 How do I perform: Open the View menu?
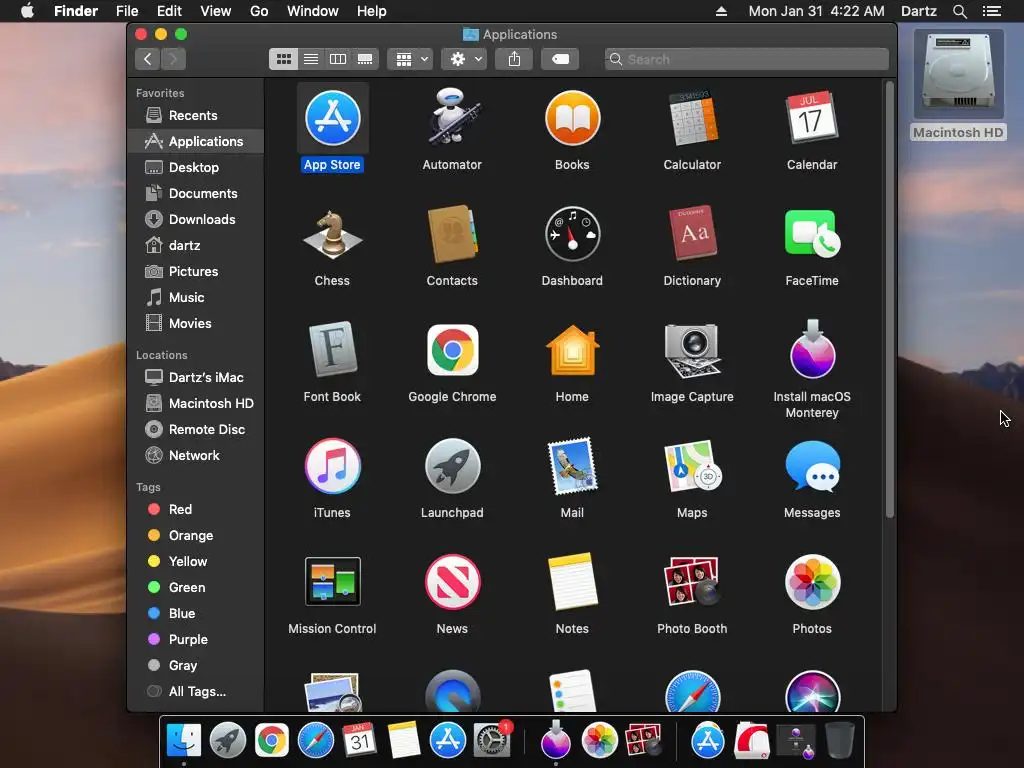click(x=216, y=11)
